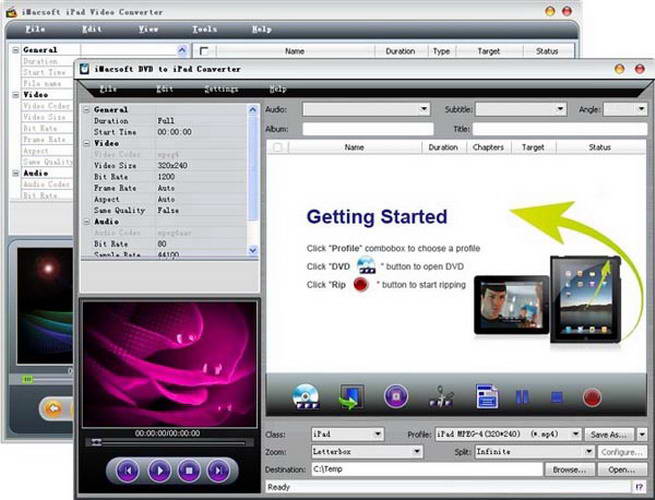
Task: Collapse the General section in front window
Action: point(87,109)
